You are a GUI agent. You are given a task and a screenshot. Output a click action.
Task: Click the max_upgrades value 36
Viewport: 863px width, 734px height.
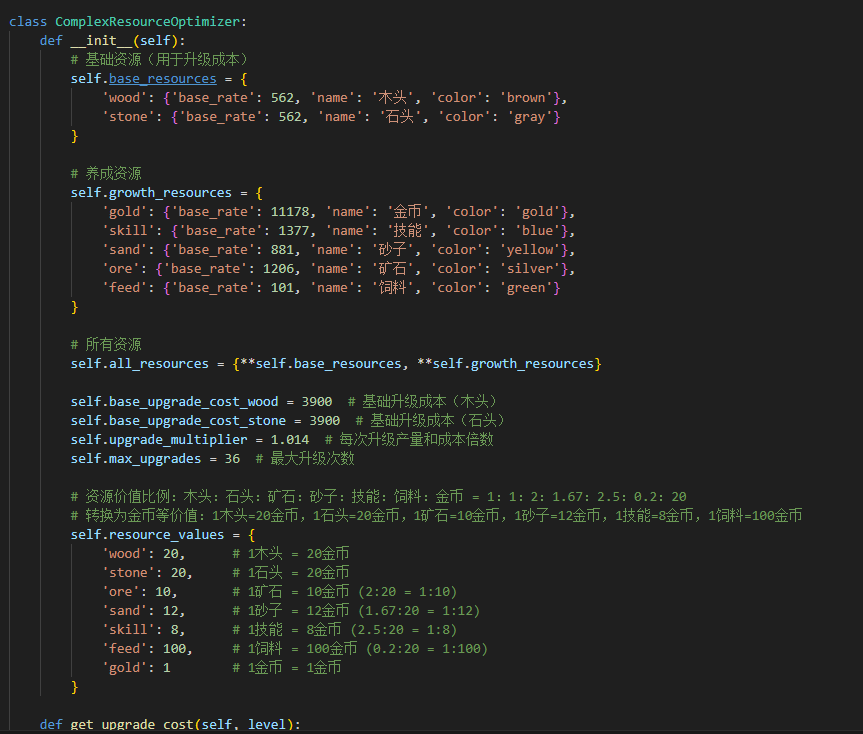point(232,459)
